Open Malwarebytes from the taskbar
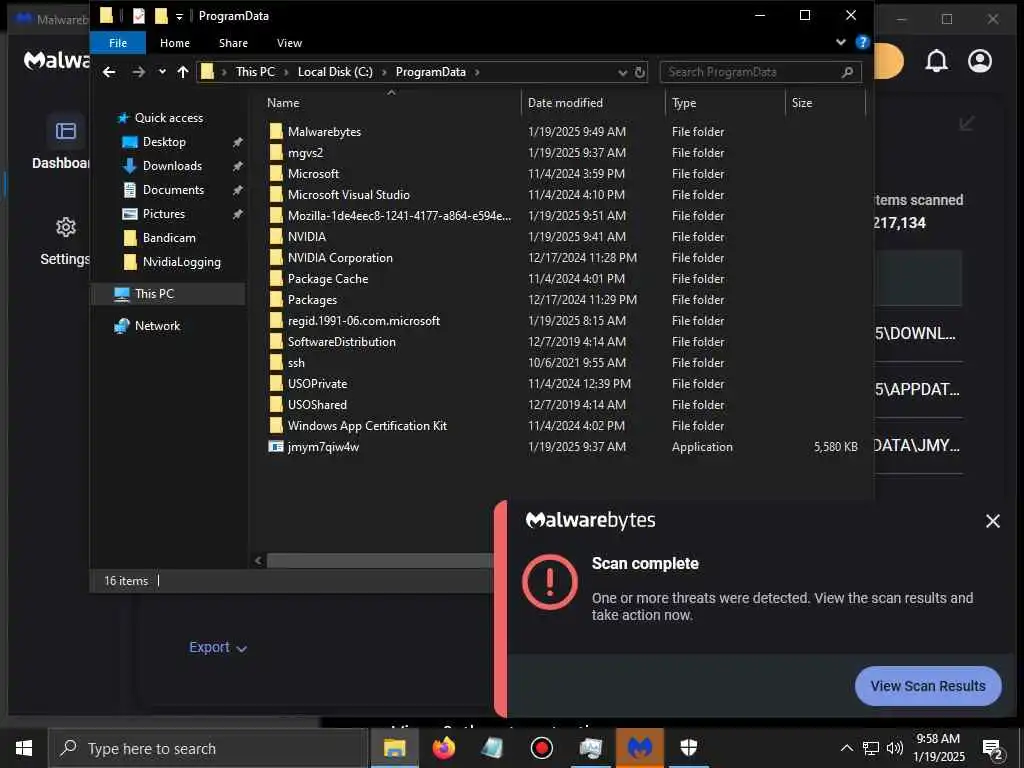This screenshot has width=1024, height=768. tap(640, 748)
